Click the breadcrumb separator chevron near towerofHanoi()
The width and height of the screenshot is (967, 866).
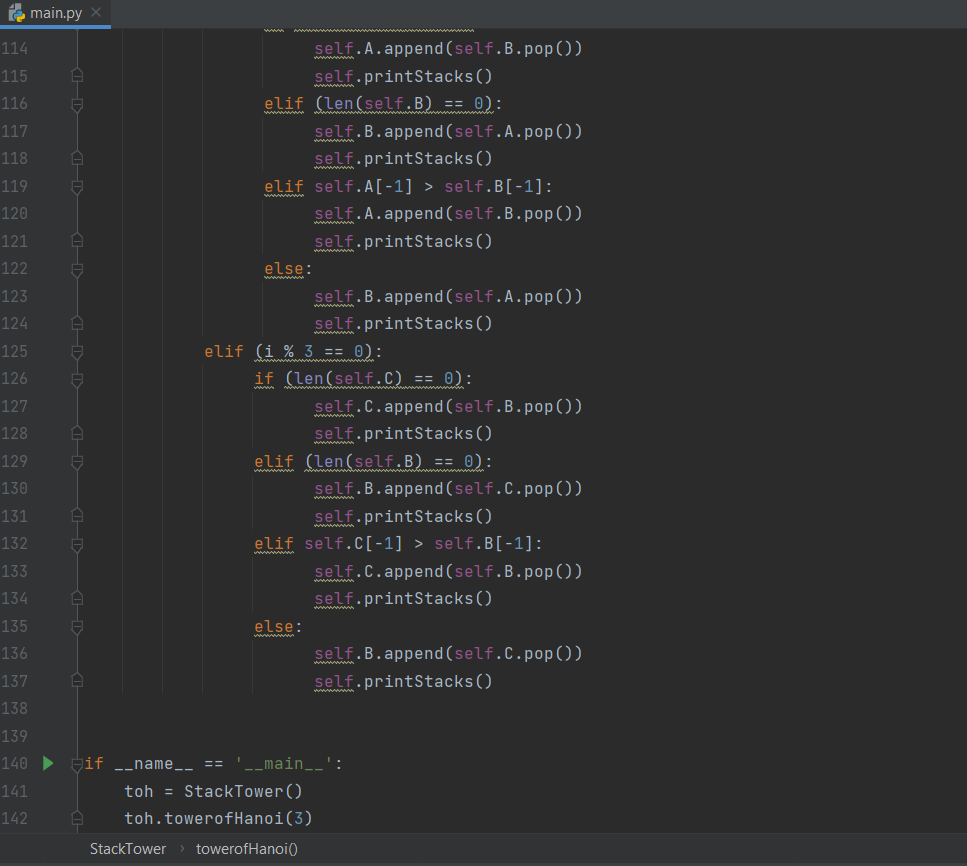182,848
